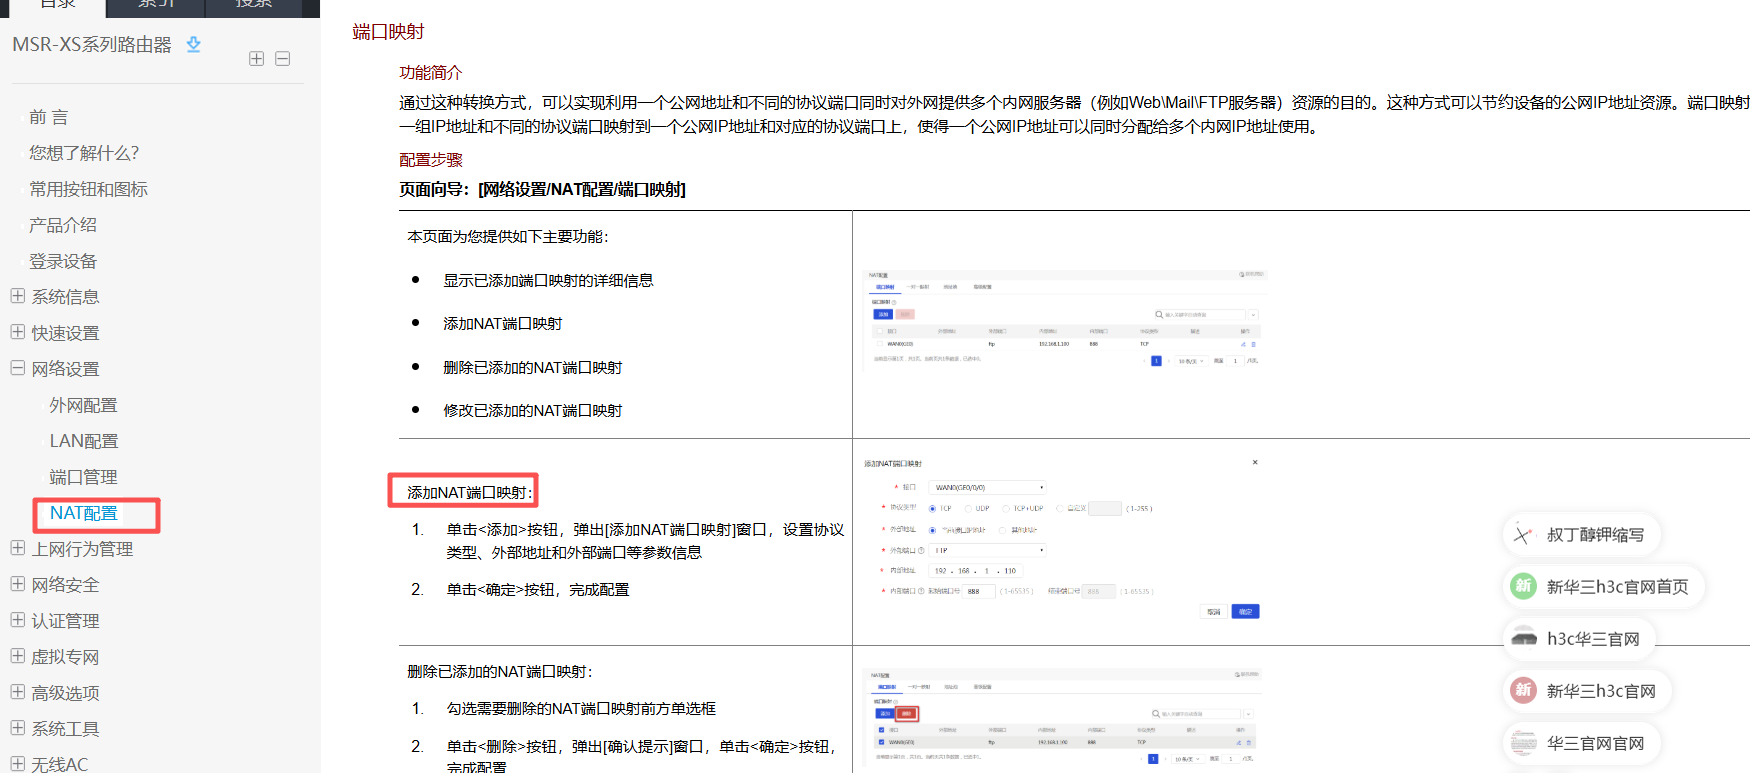Click the red 新 icon for 新华三h3c官网
Screen dimensions: 1750x773
1523,690
